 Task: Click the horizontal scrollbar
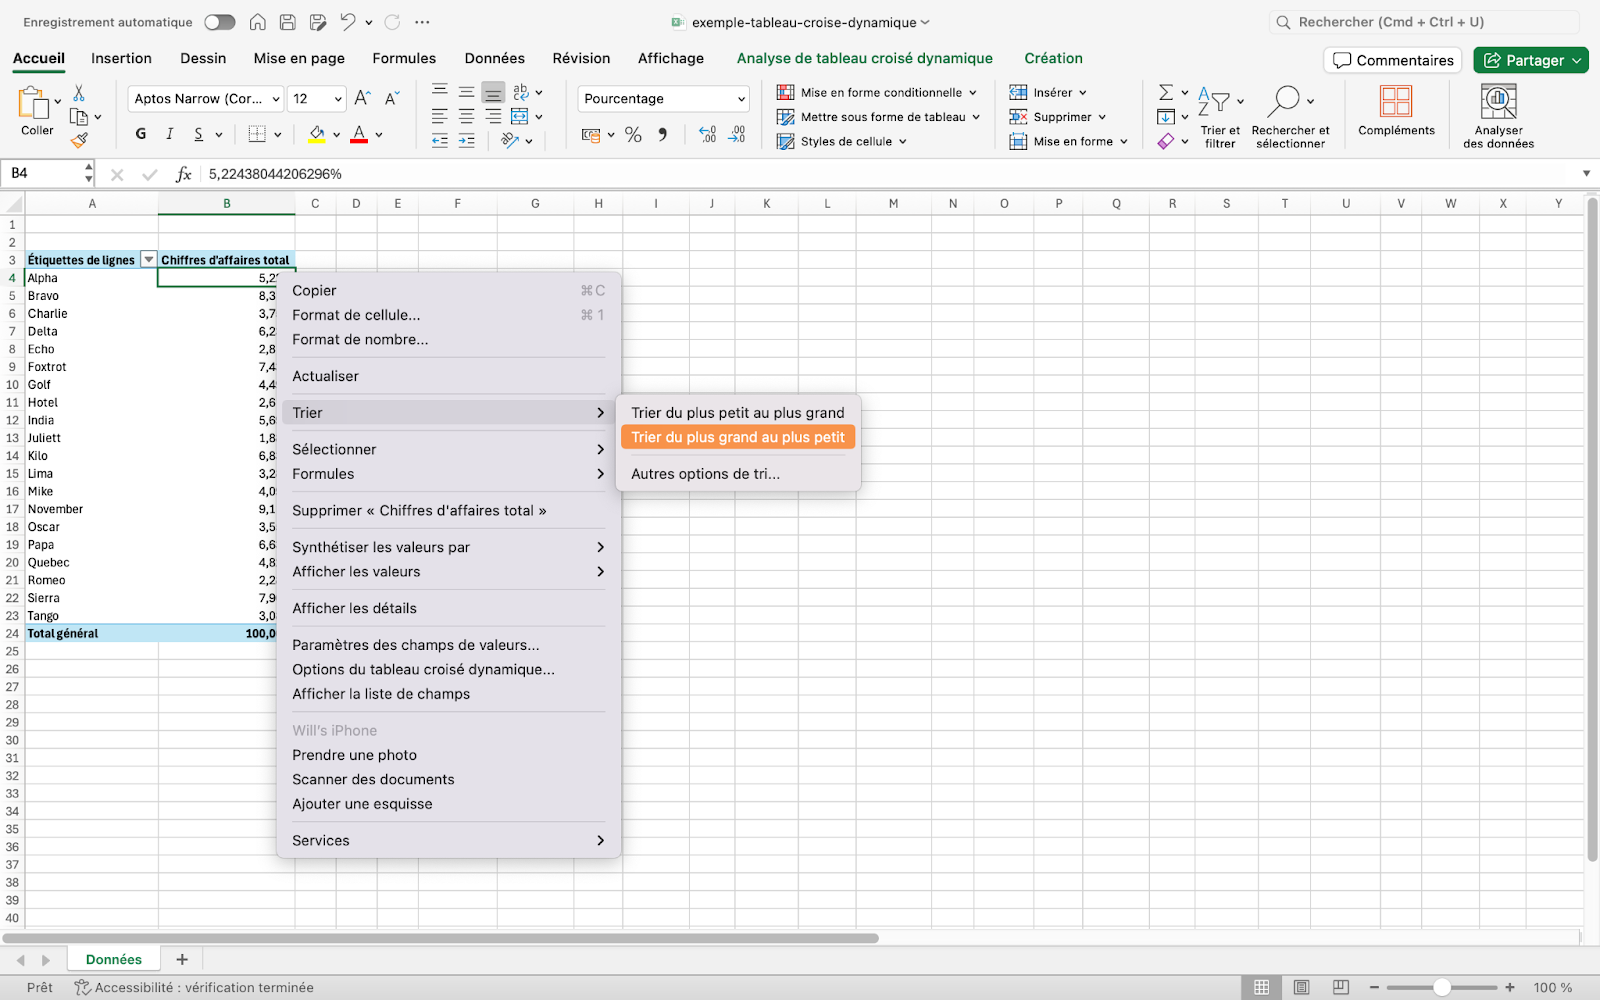pyautogui.click(x=441, y=938)
